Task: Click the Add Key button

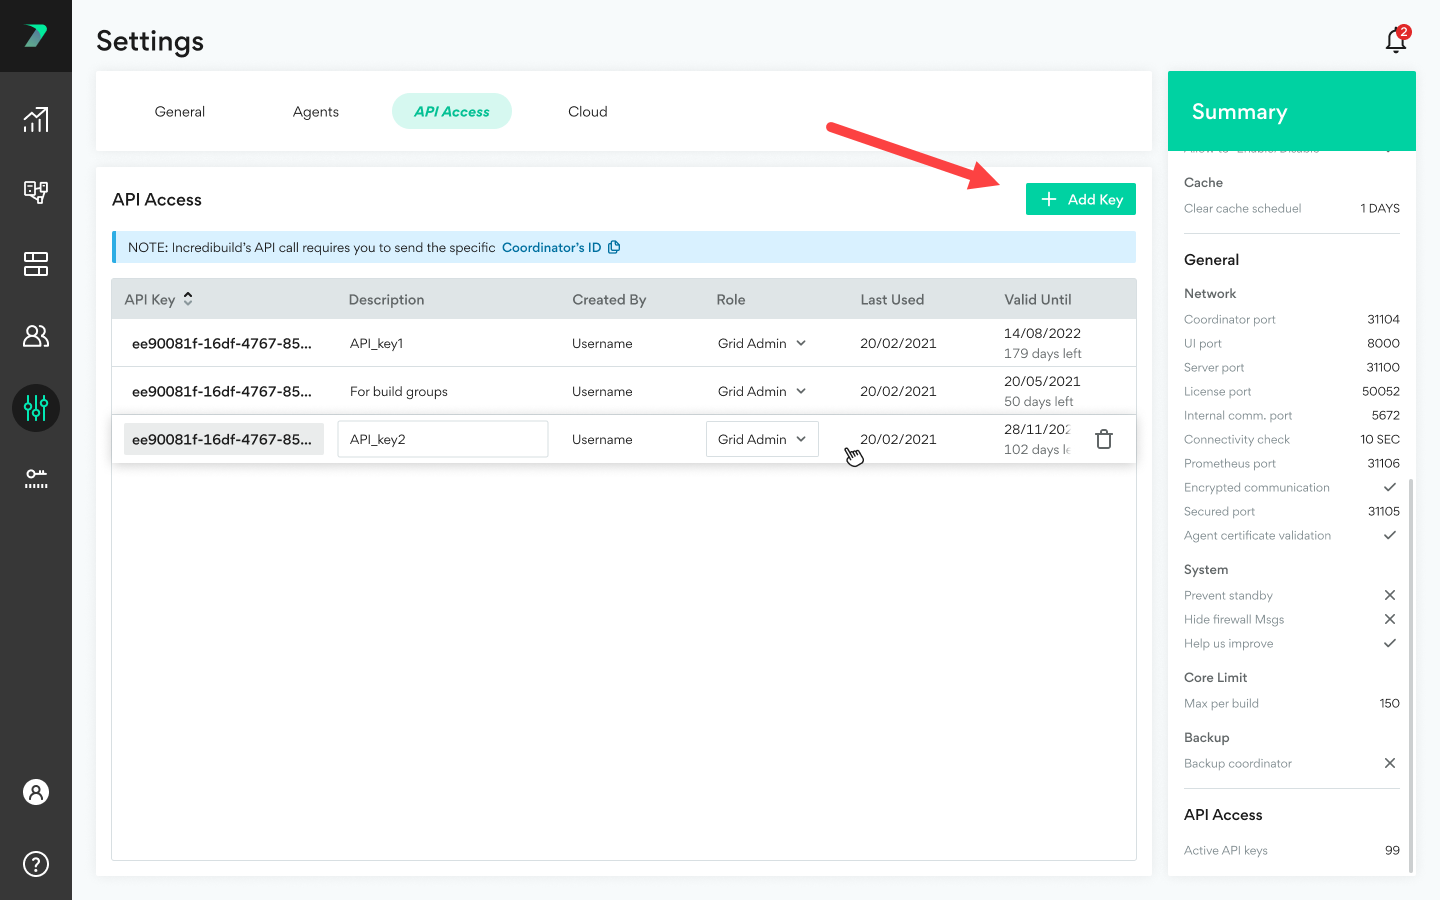Action: [1081, 199]
